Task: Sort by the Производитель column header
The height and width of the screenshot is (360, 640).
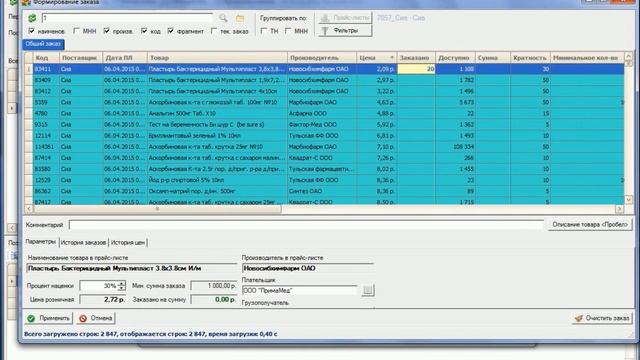Action: (322, 58)
